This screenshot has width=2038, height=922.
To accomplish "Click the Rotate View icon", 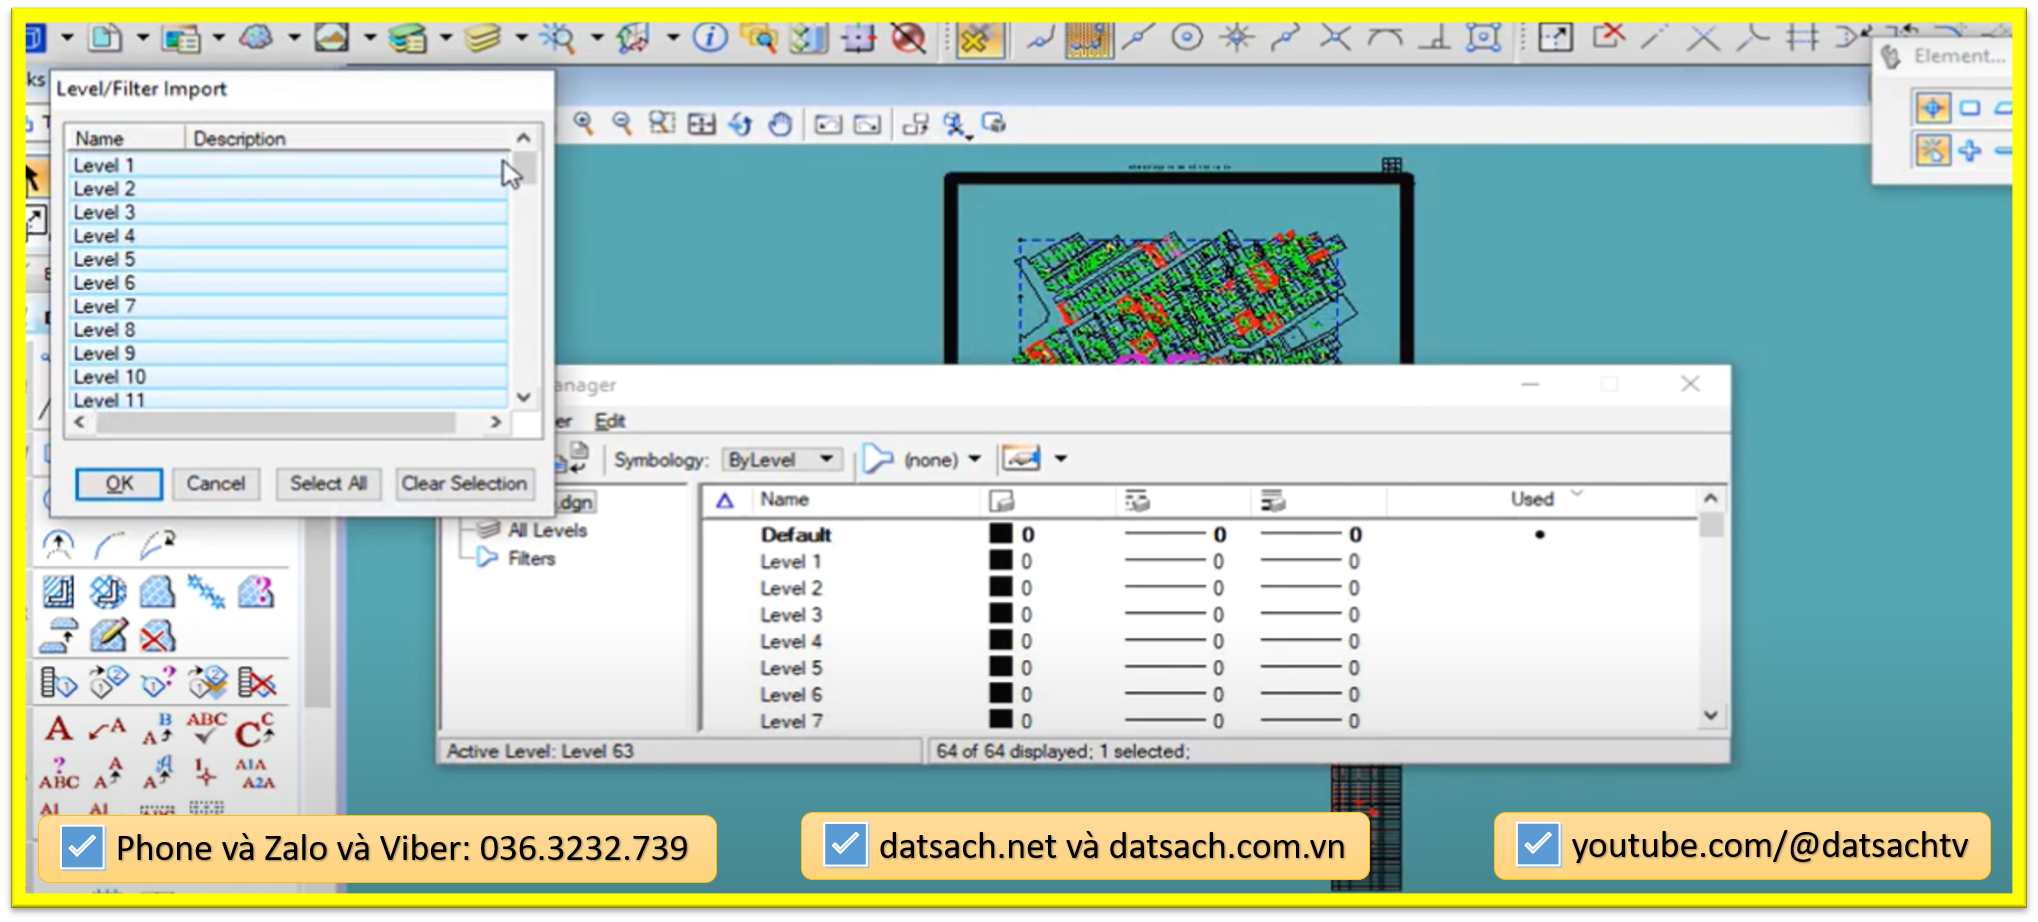I will (740, 124).
